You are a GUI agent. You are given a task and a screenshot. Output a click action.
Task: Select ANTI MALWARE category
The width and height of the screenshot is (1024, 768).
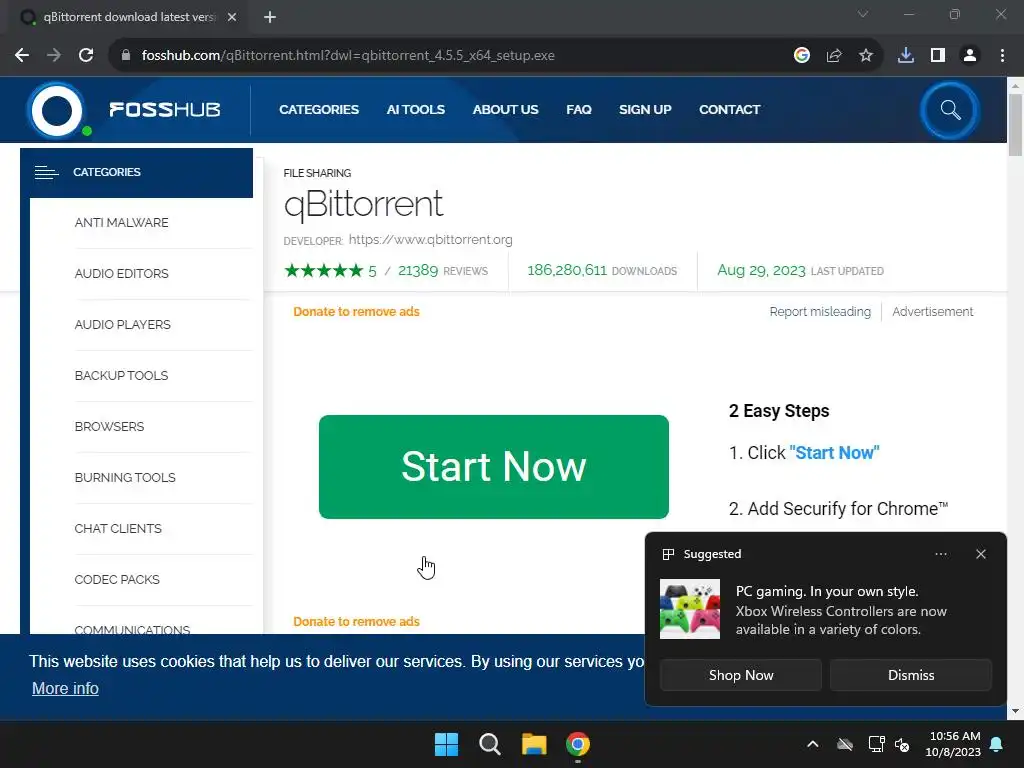pos(121,223)
